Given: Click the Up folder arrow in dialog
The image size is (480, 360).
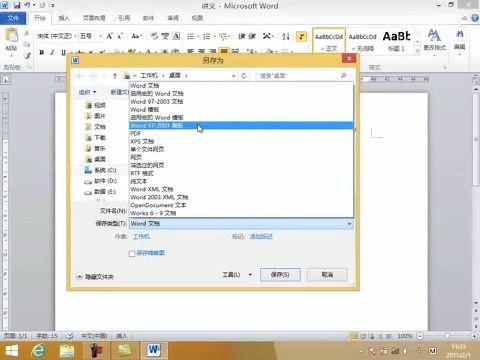Looking at the screenshot, I should [x=115, y=76].
